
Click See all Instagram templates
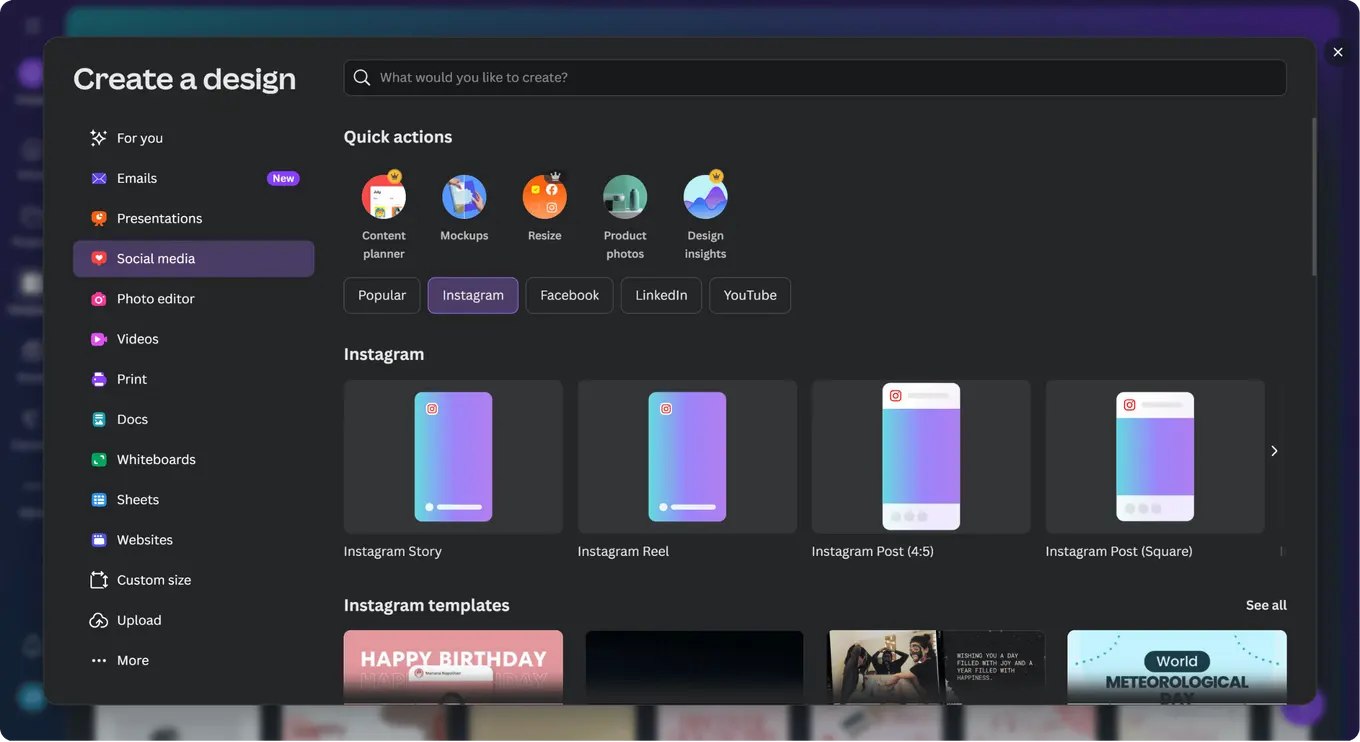pyautogui.click(x=1265, y=605)
